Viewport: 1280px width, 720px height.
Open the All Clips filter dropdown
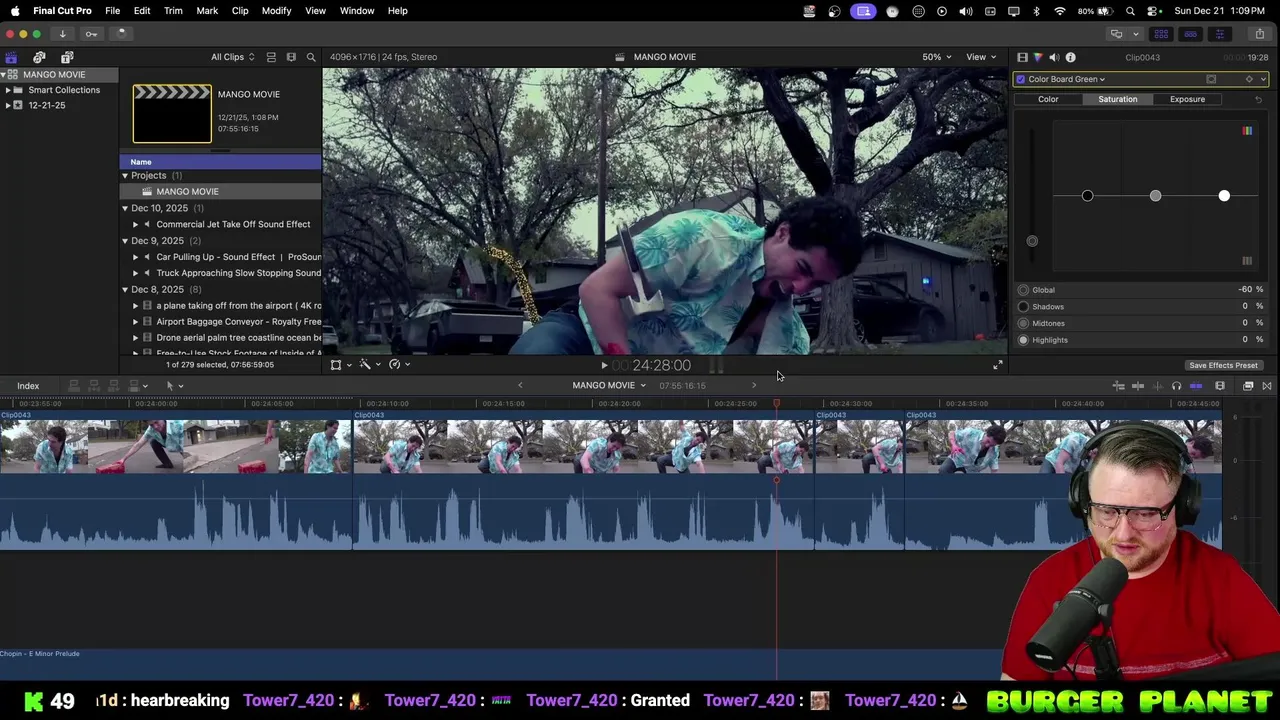(232, 57)
